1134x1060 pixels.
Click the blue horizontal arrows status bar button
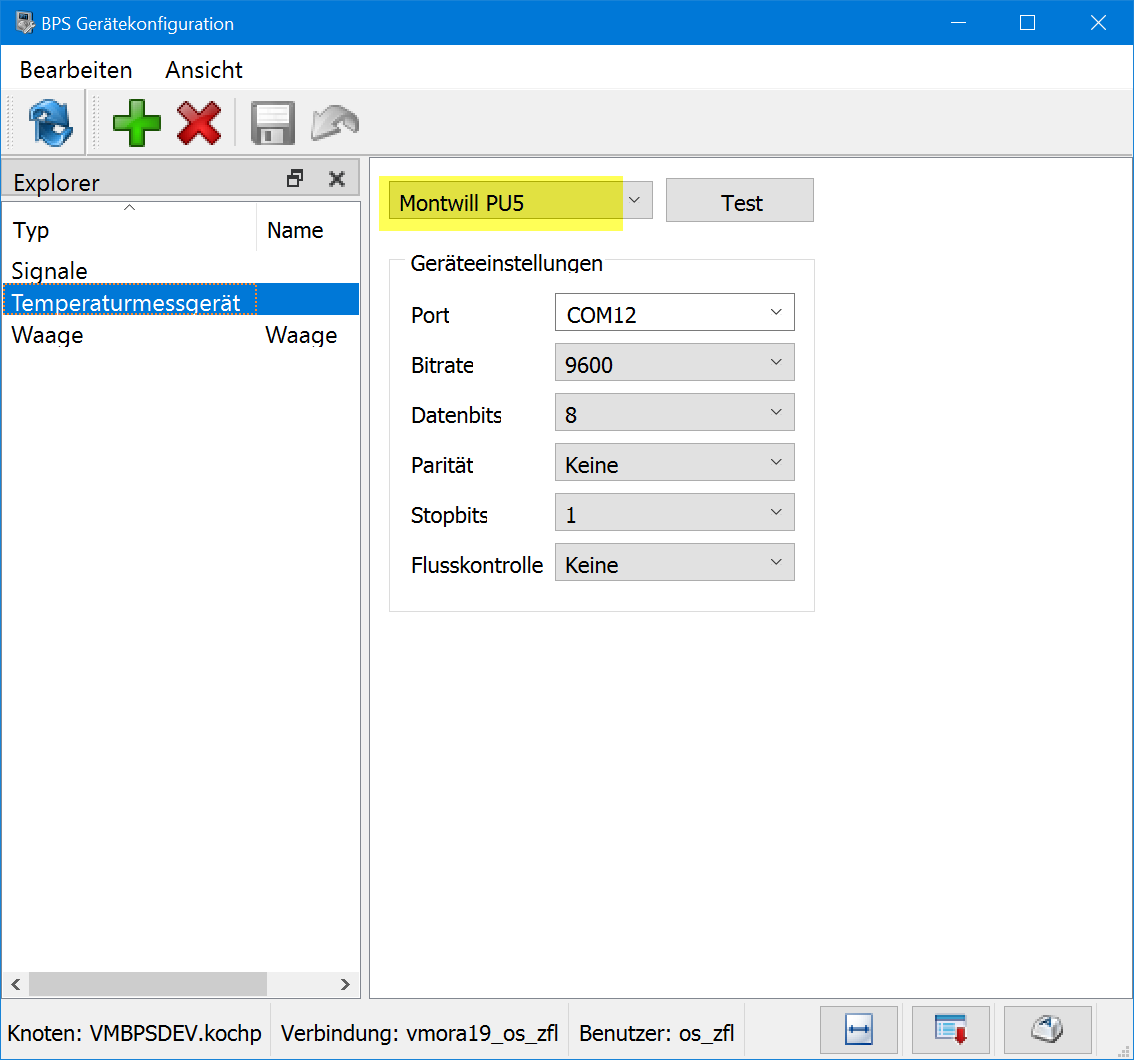pyautogui.click(x=859, y=1030)
